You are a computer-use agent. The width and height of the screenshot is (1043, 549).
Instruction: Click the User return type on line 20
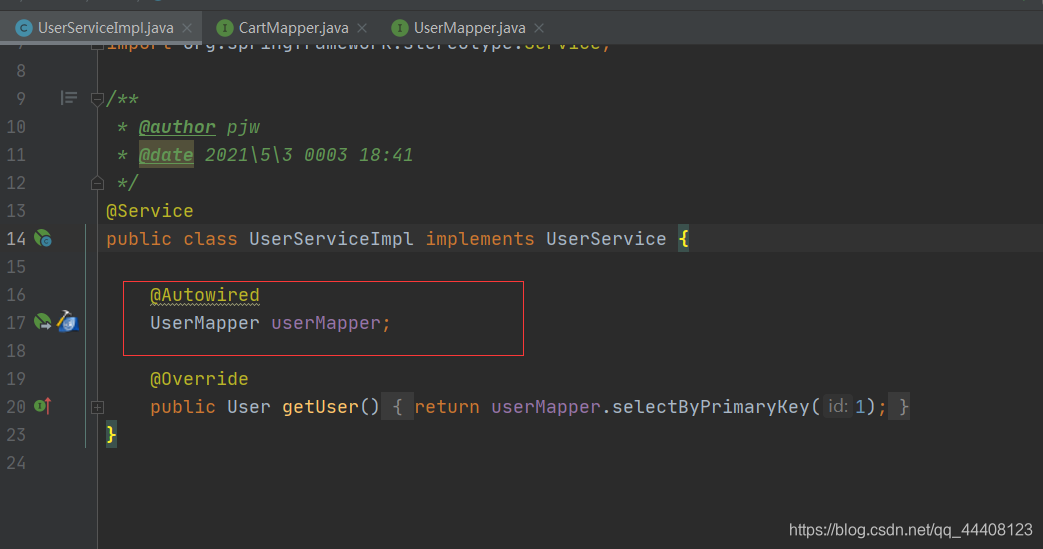pos(249,407)
